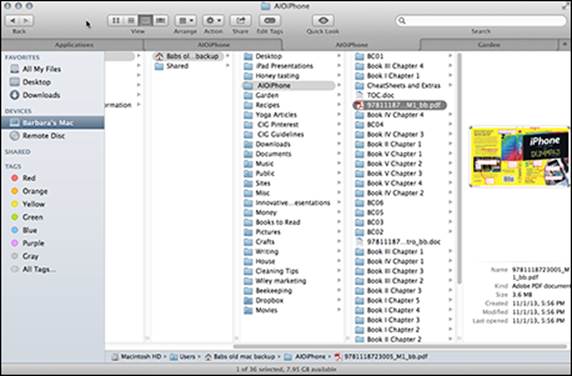Switch to Cover Flow view

point(161,20)
